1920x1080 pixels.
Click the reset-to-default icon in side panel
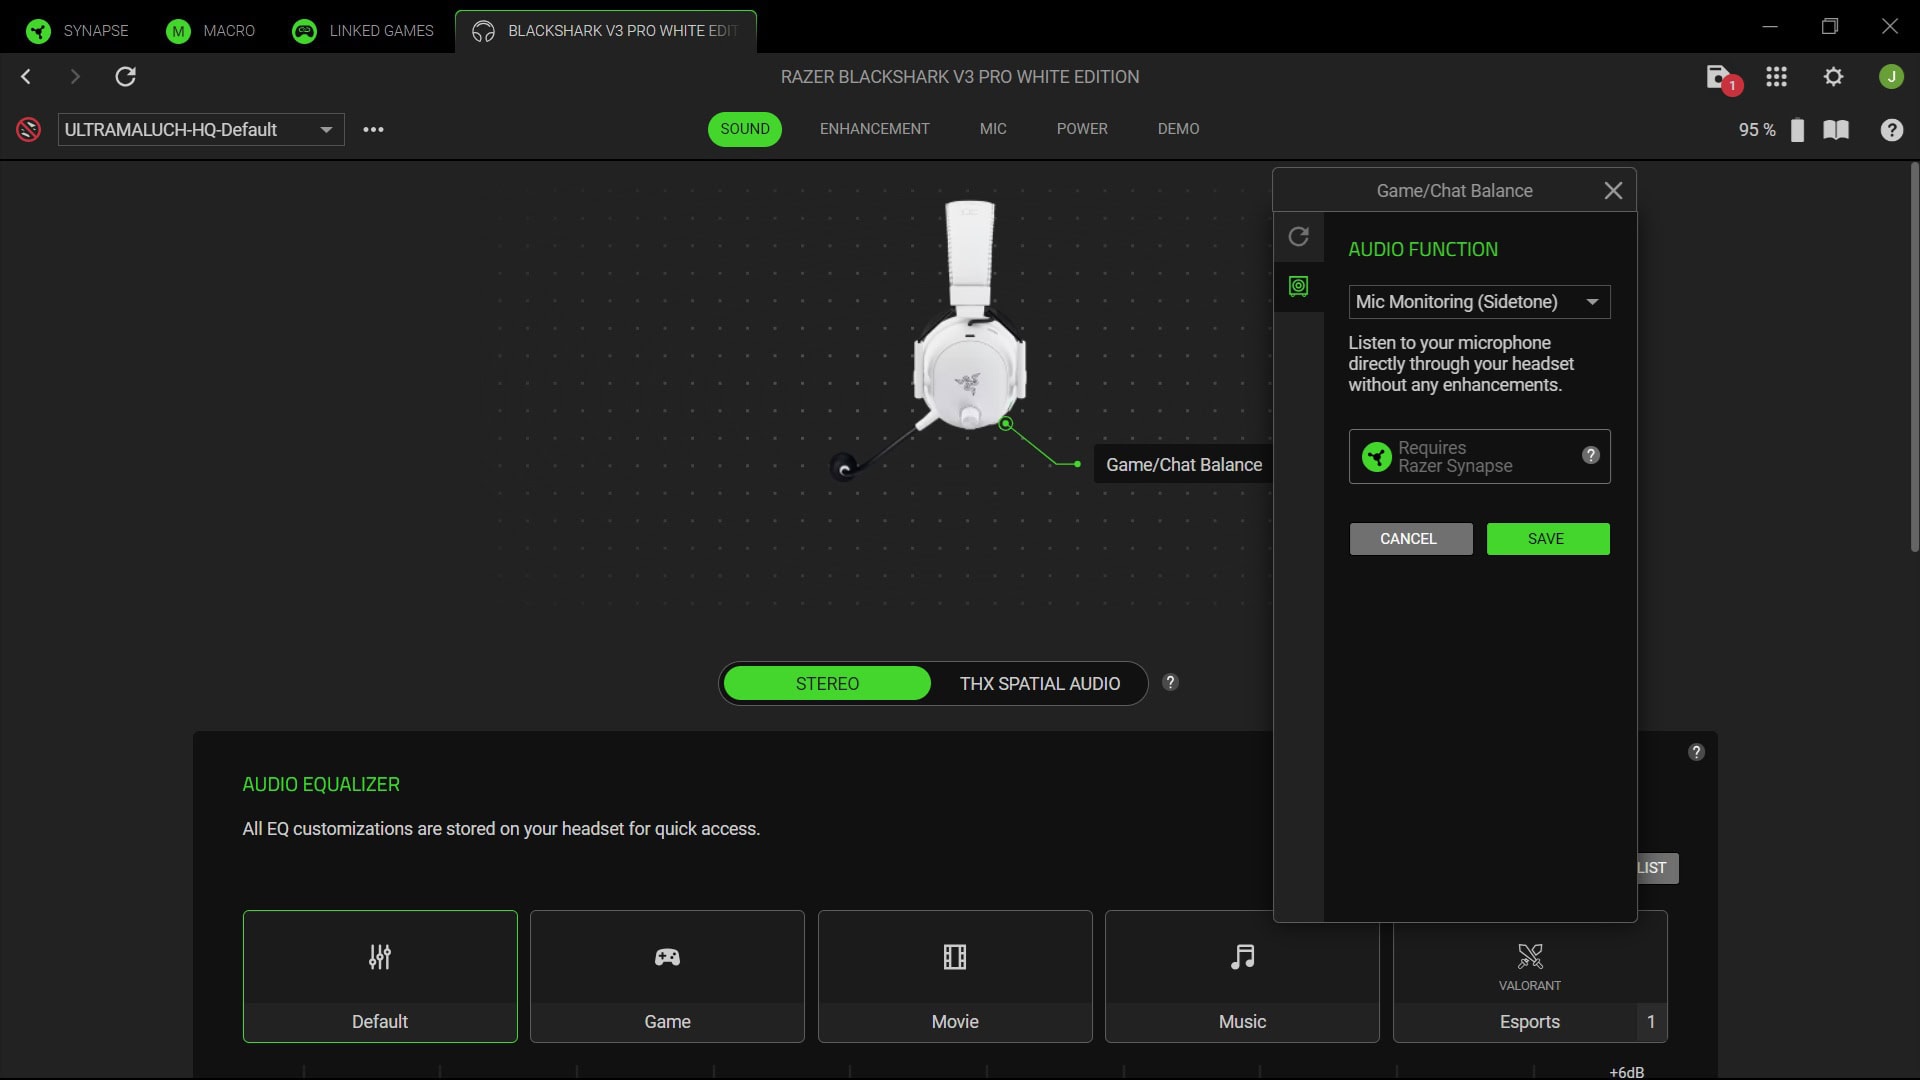[1298, 237]
